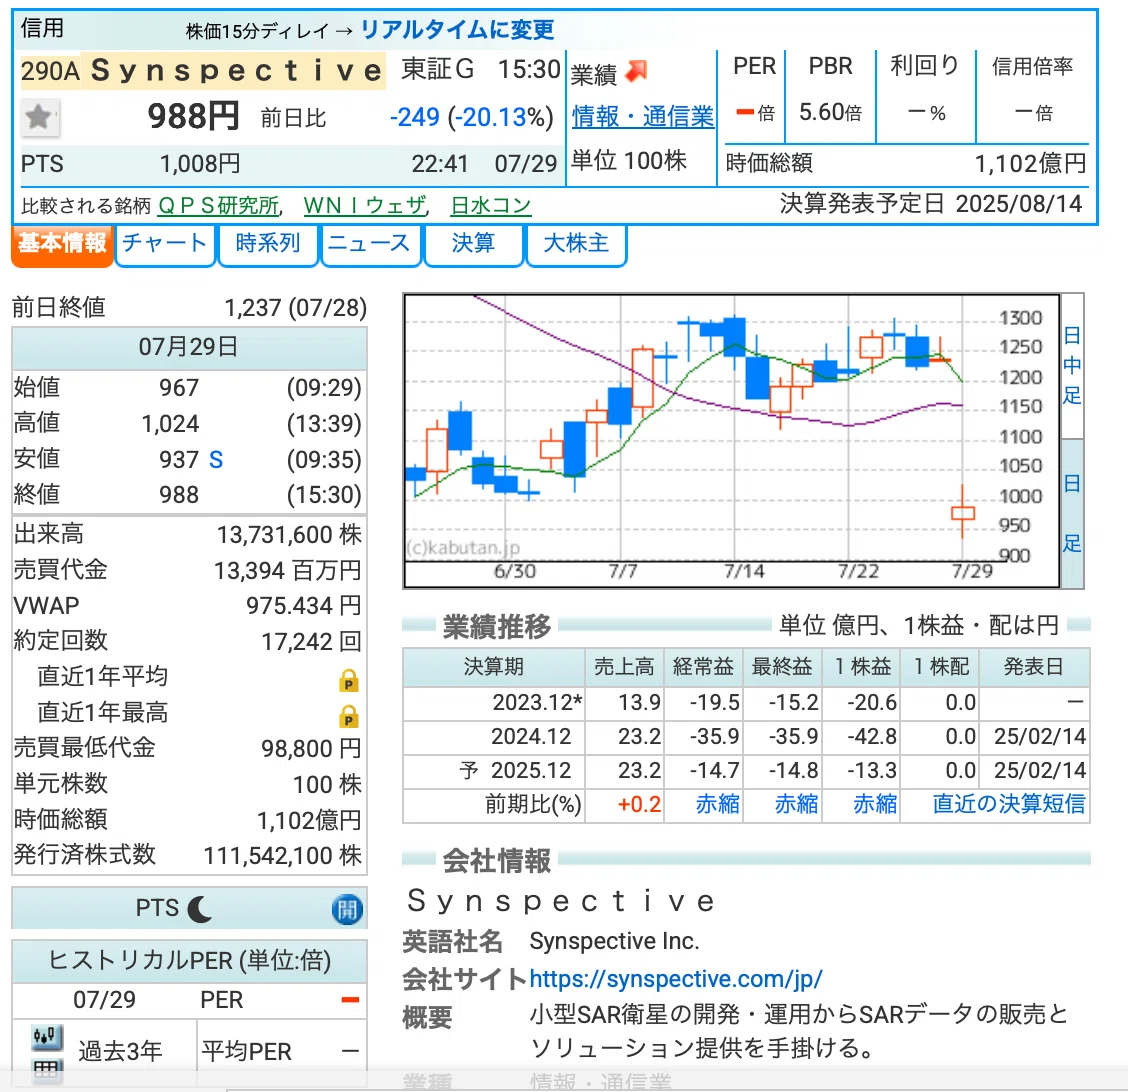Open the 情報・通信業 sector link

(643, 117)
